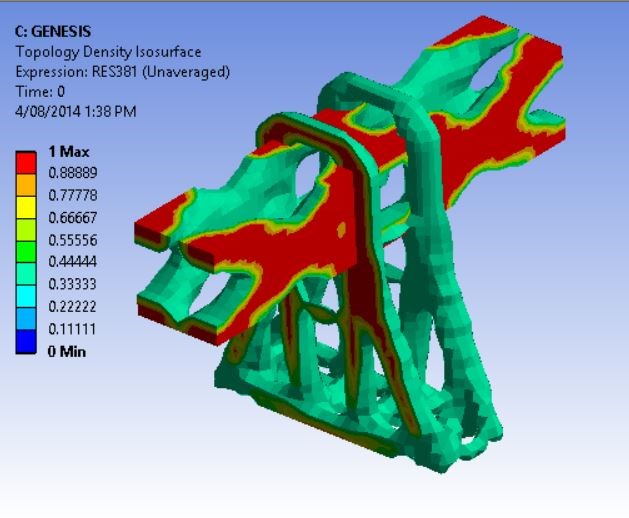Click the yellow legend band beside 0.77778
629x518 pixels.
tap(26, 207)
